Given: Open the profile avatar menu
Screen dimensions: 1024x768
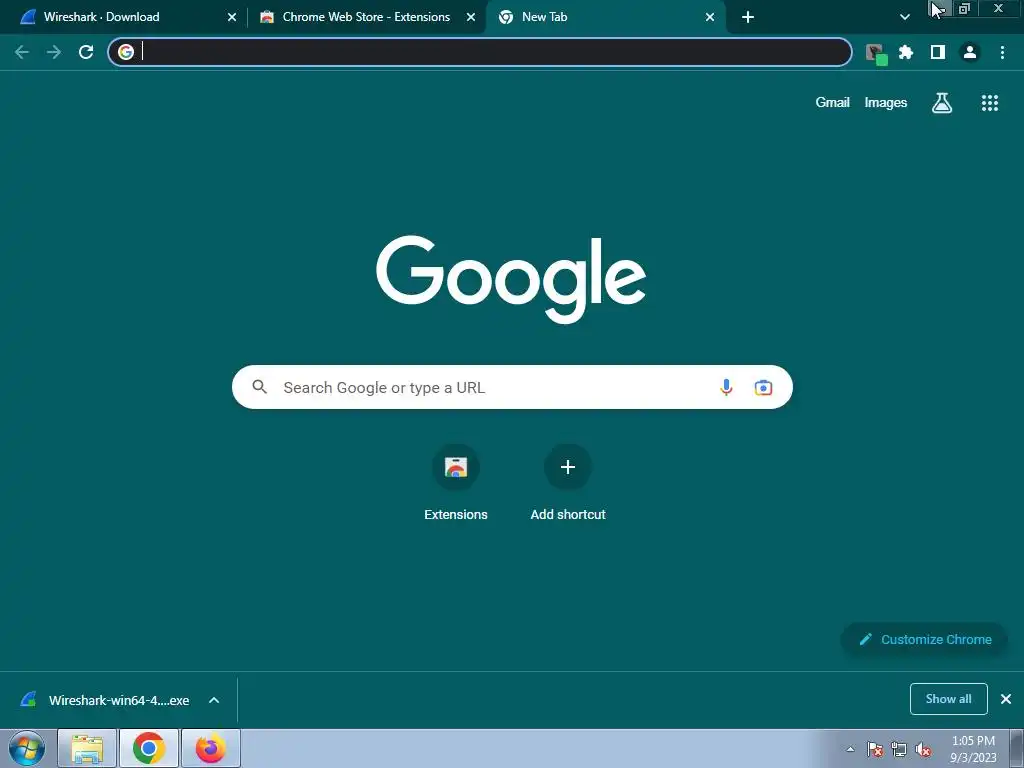Looking at the screenshot, I should point(970,52).
